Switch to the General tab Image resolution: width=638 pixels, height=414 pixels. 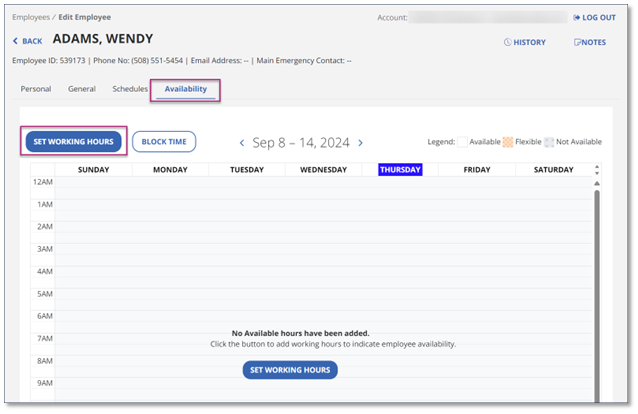[82, 89]
